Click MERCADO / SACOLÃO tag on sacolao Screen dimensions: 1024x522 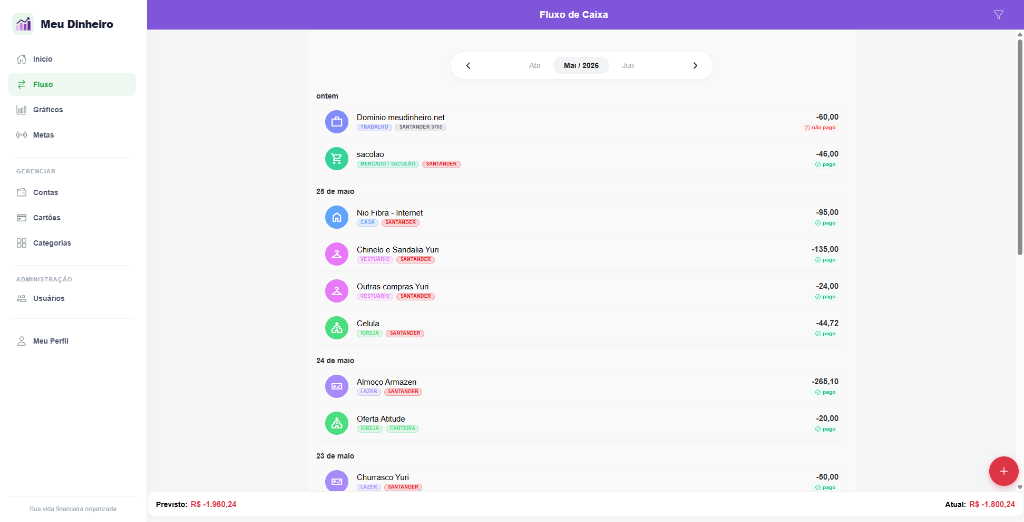388,165
